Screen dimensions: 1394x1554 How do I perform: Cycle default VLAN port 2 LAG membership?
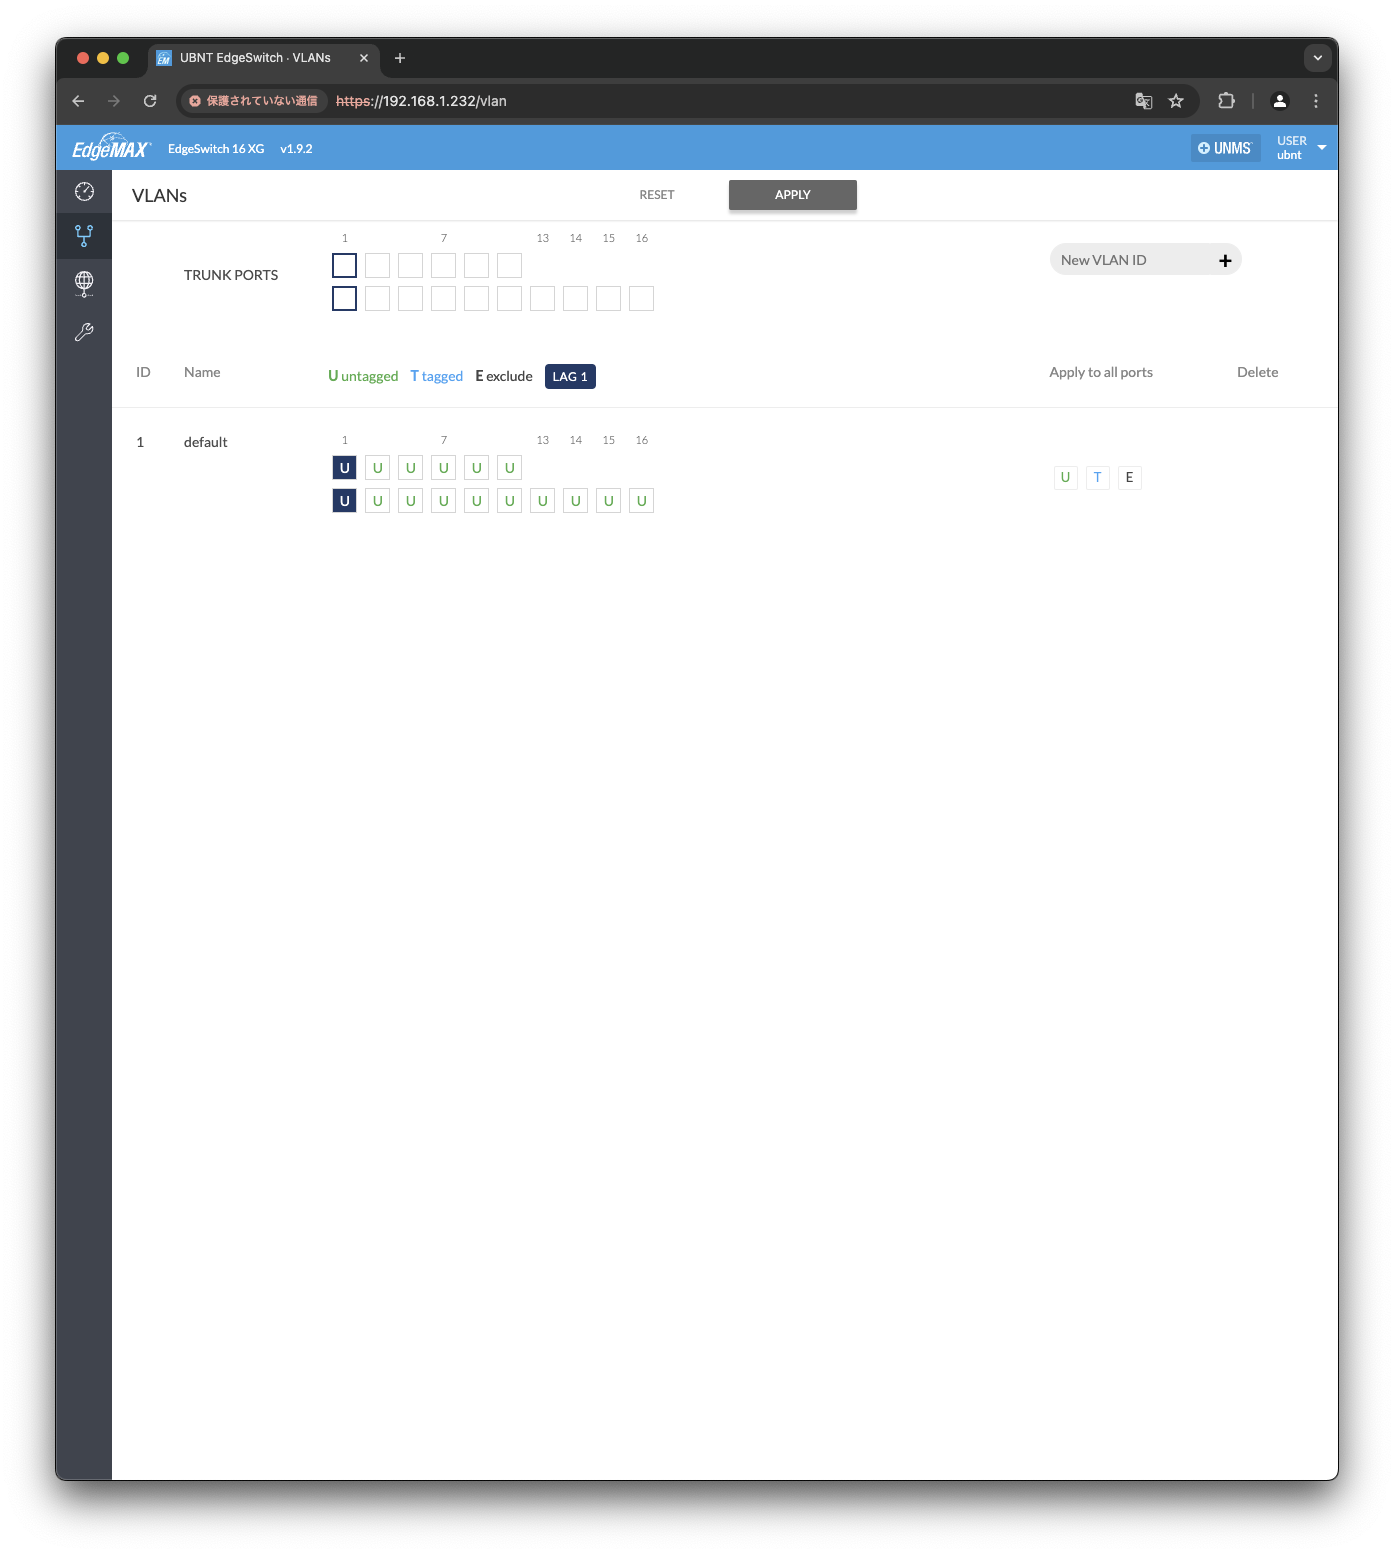tap(344, 501)
